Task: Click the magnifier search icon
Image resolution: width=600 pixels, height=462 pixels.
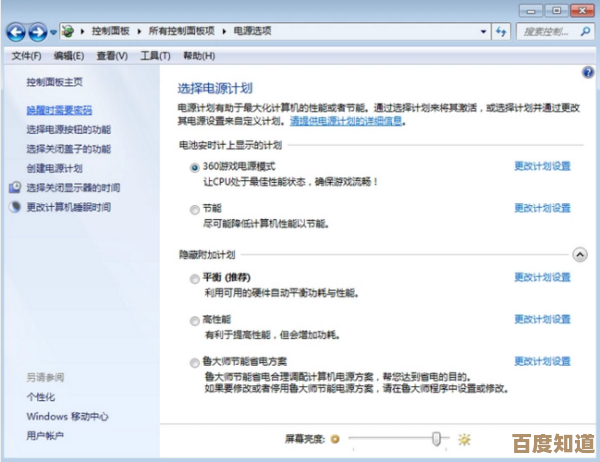Action: (585, 31)
